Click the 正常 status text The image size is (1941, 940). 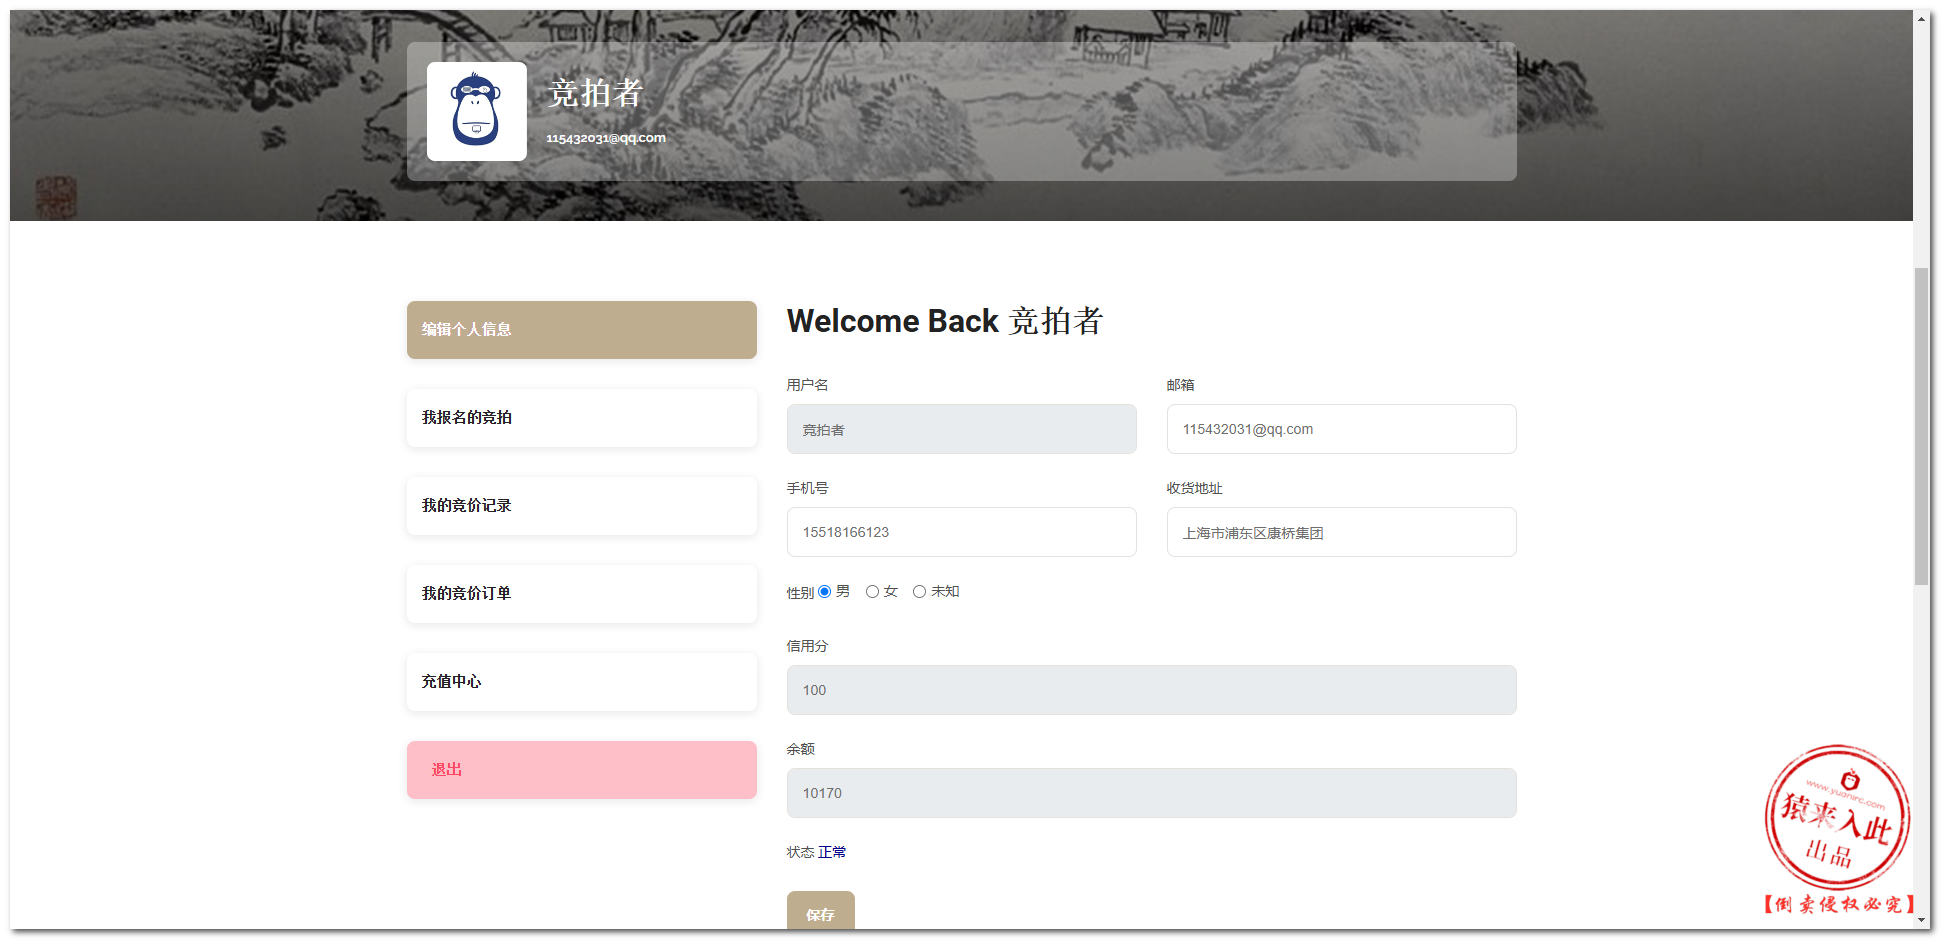(832, 852)
